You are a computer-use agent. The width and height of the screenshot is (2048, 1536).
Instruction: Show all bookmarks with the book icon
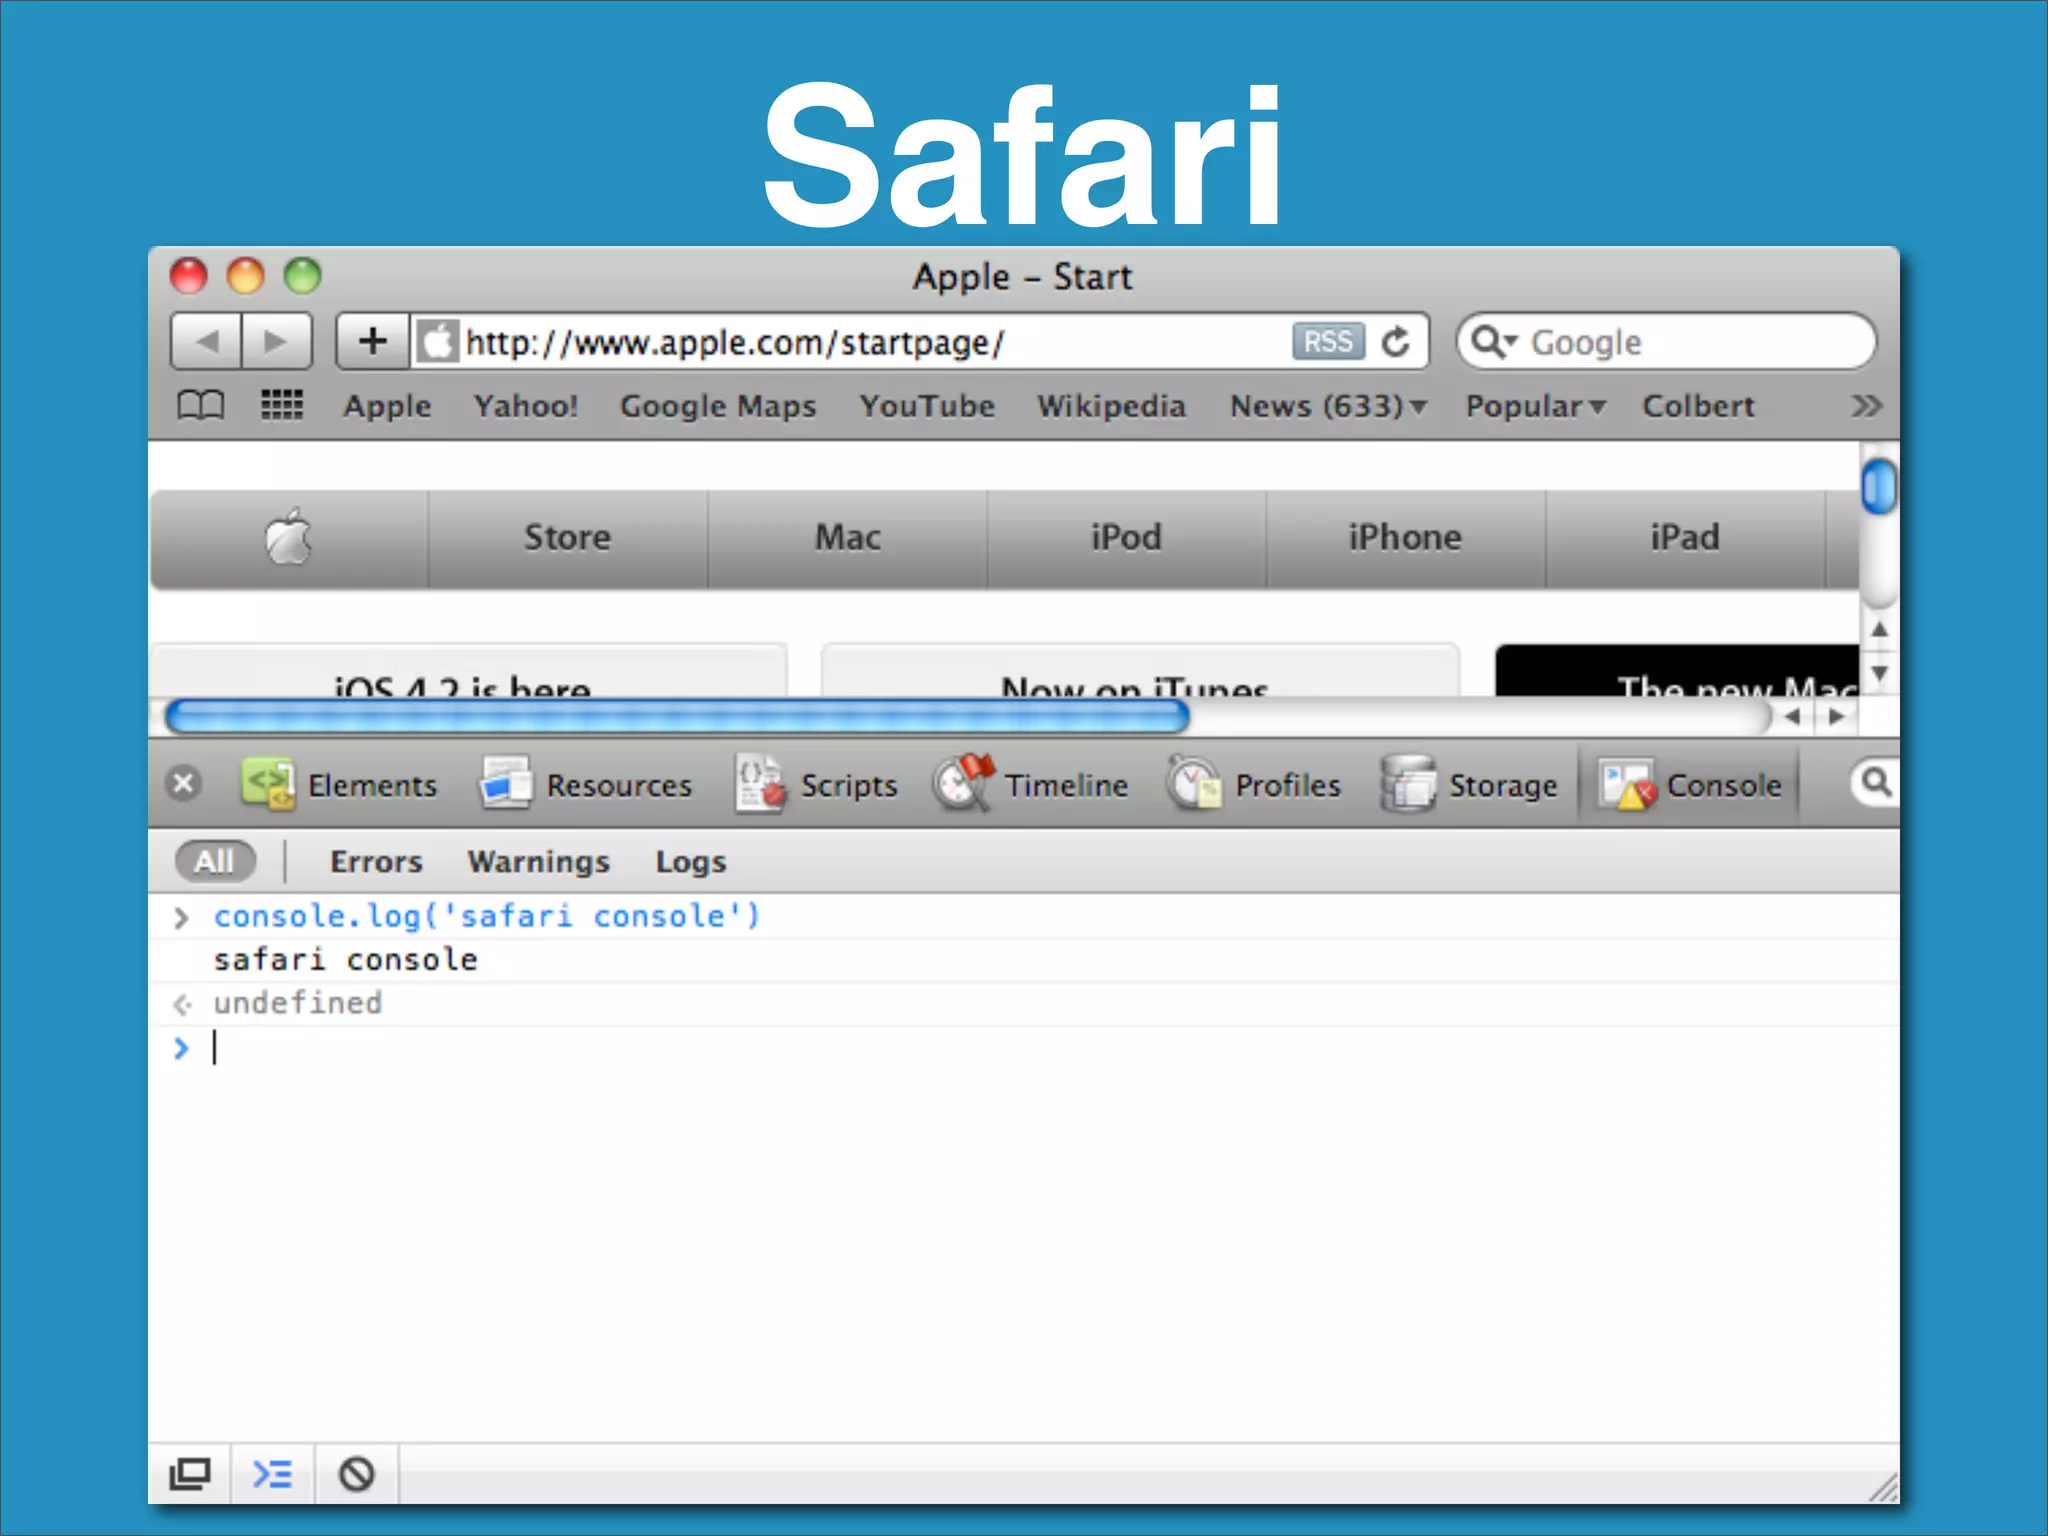pyautogui.click(x=200, y=406)
